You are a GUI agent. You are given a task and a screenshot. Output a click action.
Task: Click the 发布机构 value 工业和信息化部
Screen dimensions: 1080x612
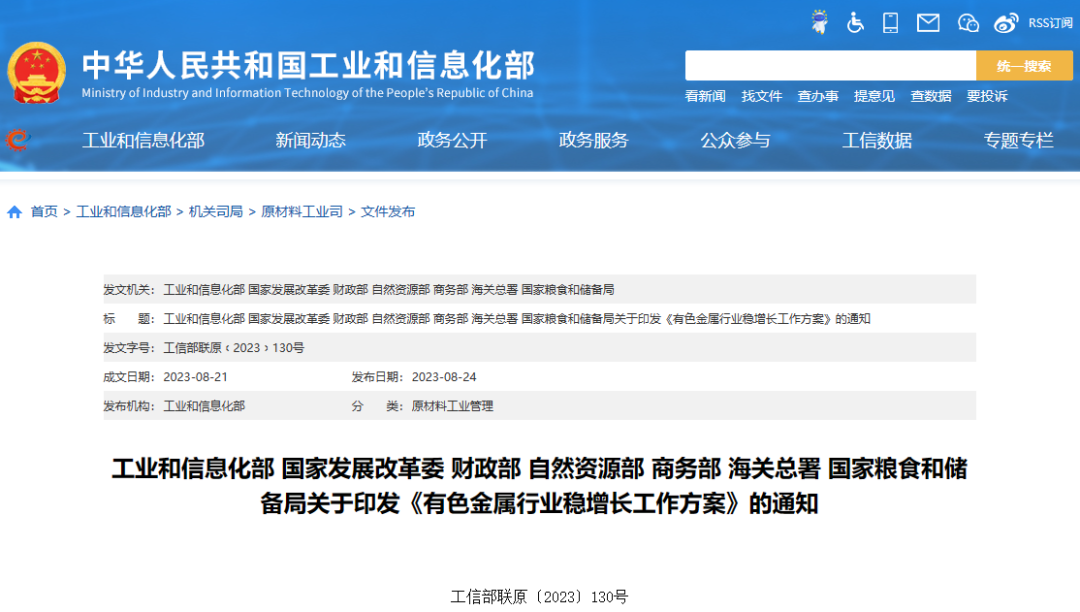pos(204,406)
